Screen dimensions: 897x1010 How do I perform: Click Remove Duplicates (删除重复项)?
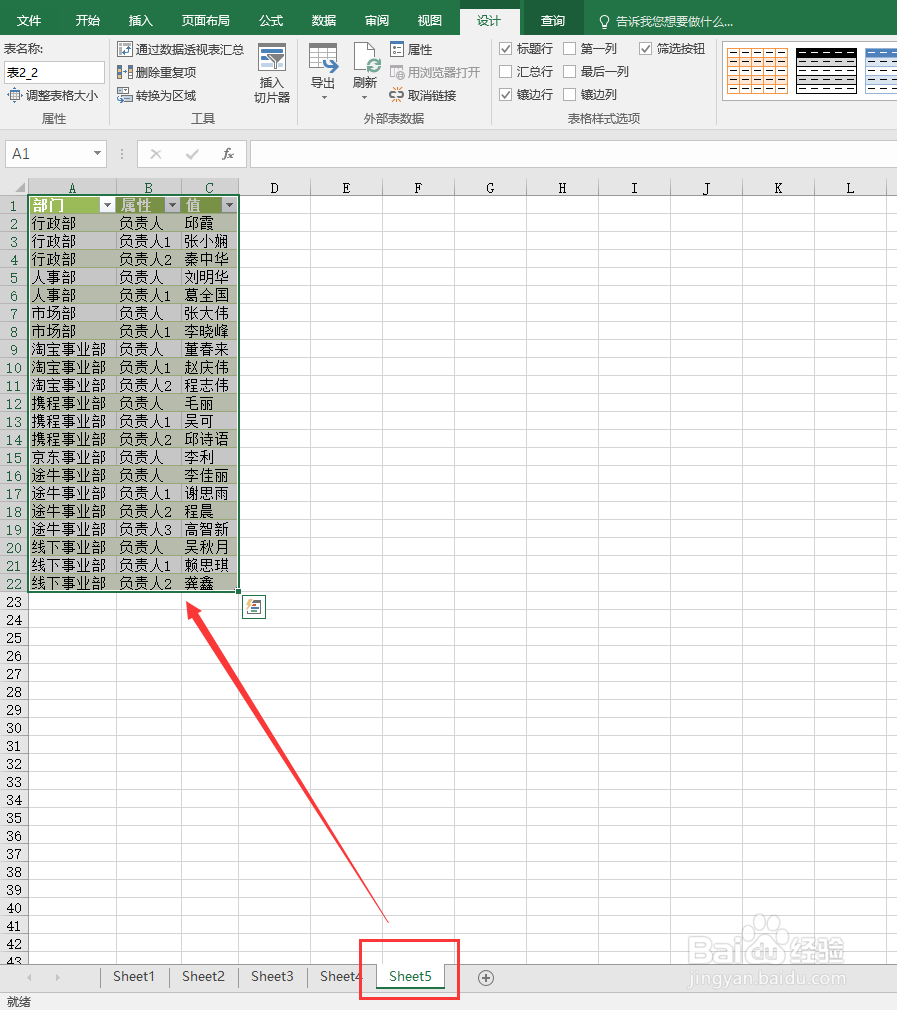tap(156, 72)
